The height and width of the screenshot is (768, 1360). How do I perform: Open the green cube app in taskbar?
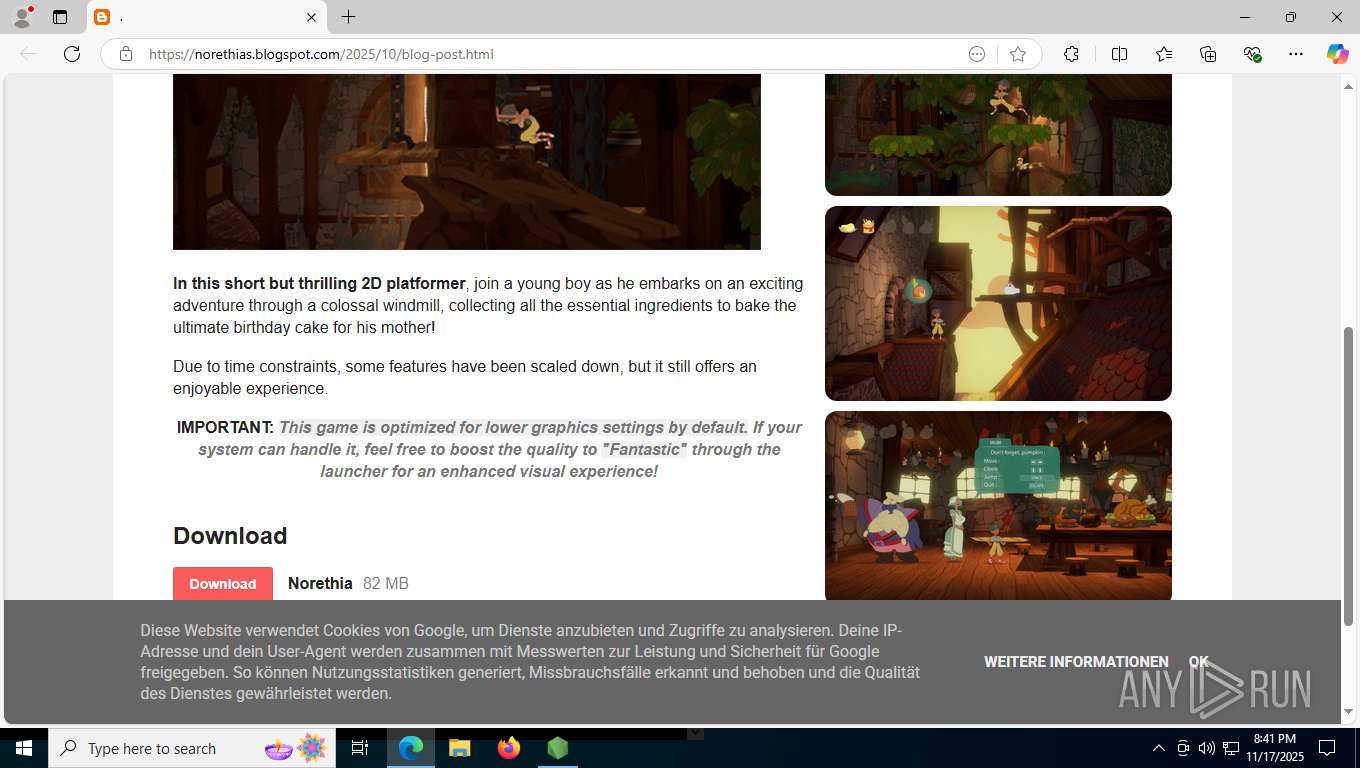click(x=558, y=748)
